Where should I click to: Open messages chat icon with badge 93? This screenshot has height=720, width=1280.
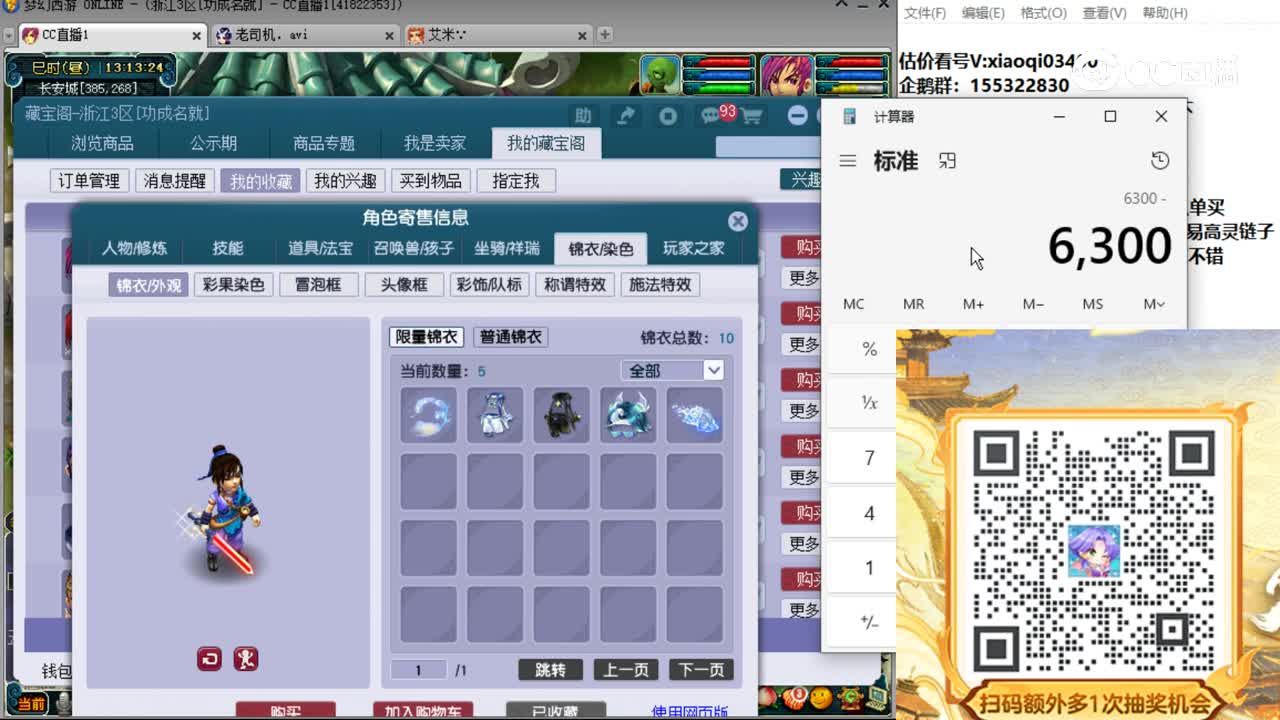coord(712,116)
